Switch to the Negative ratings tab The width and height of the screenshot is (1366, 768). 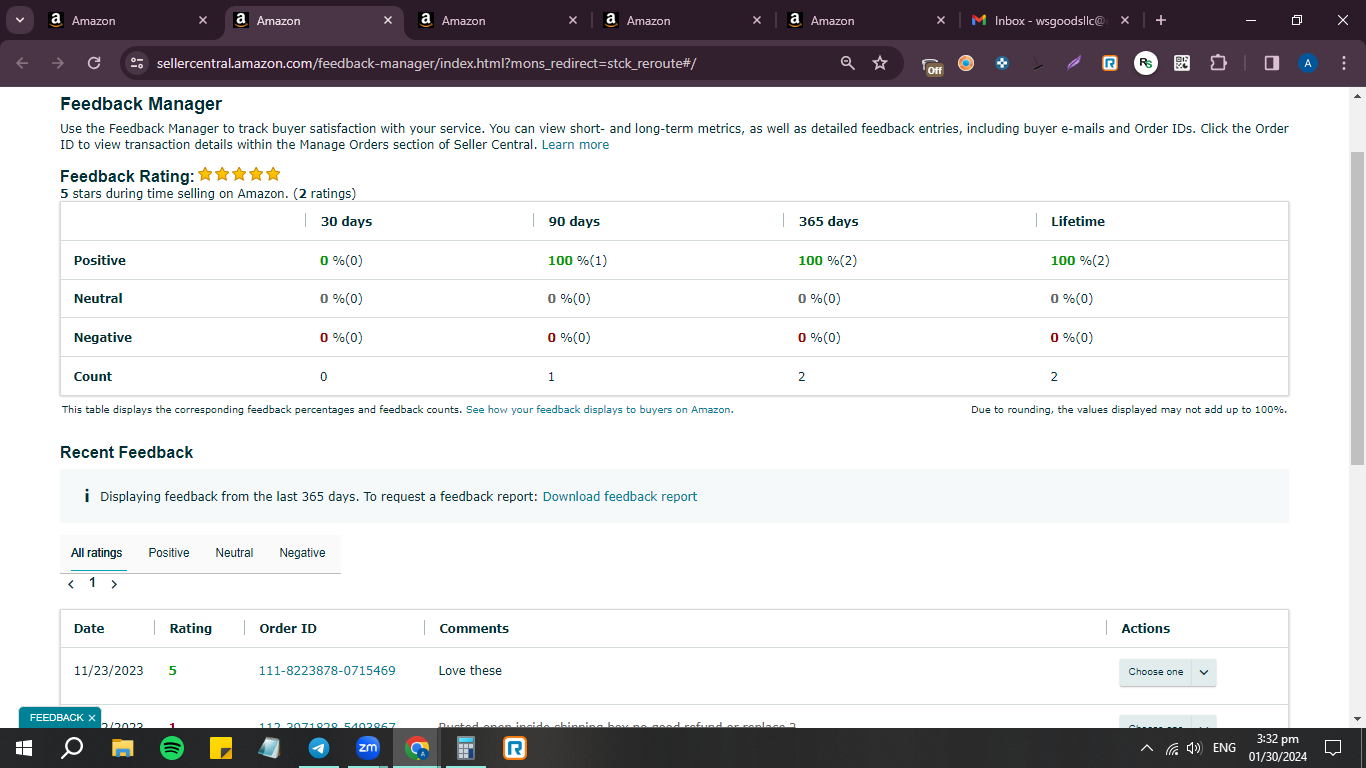coord(302,553)
